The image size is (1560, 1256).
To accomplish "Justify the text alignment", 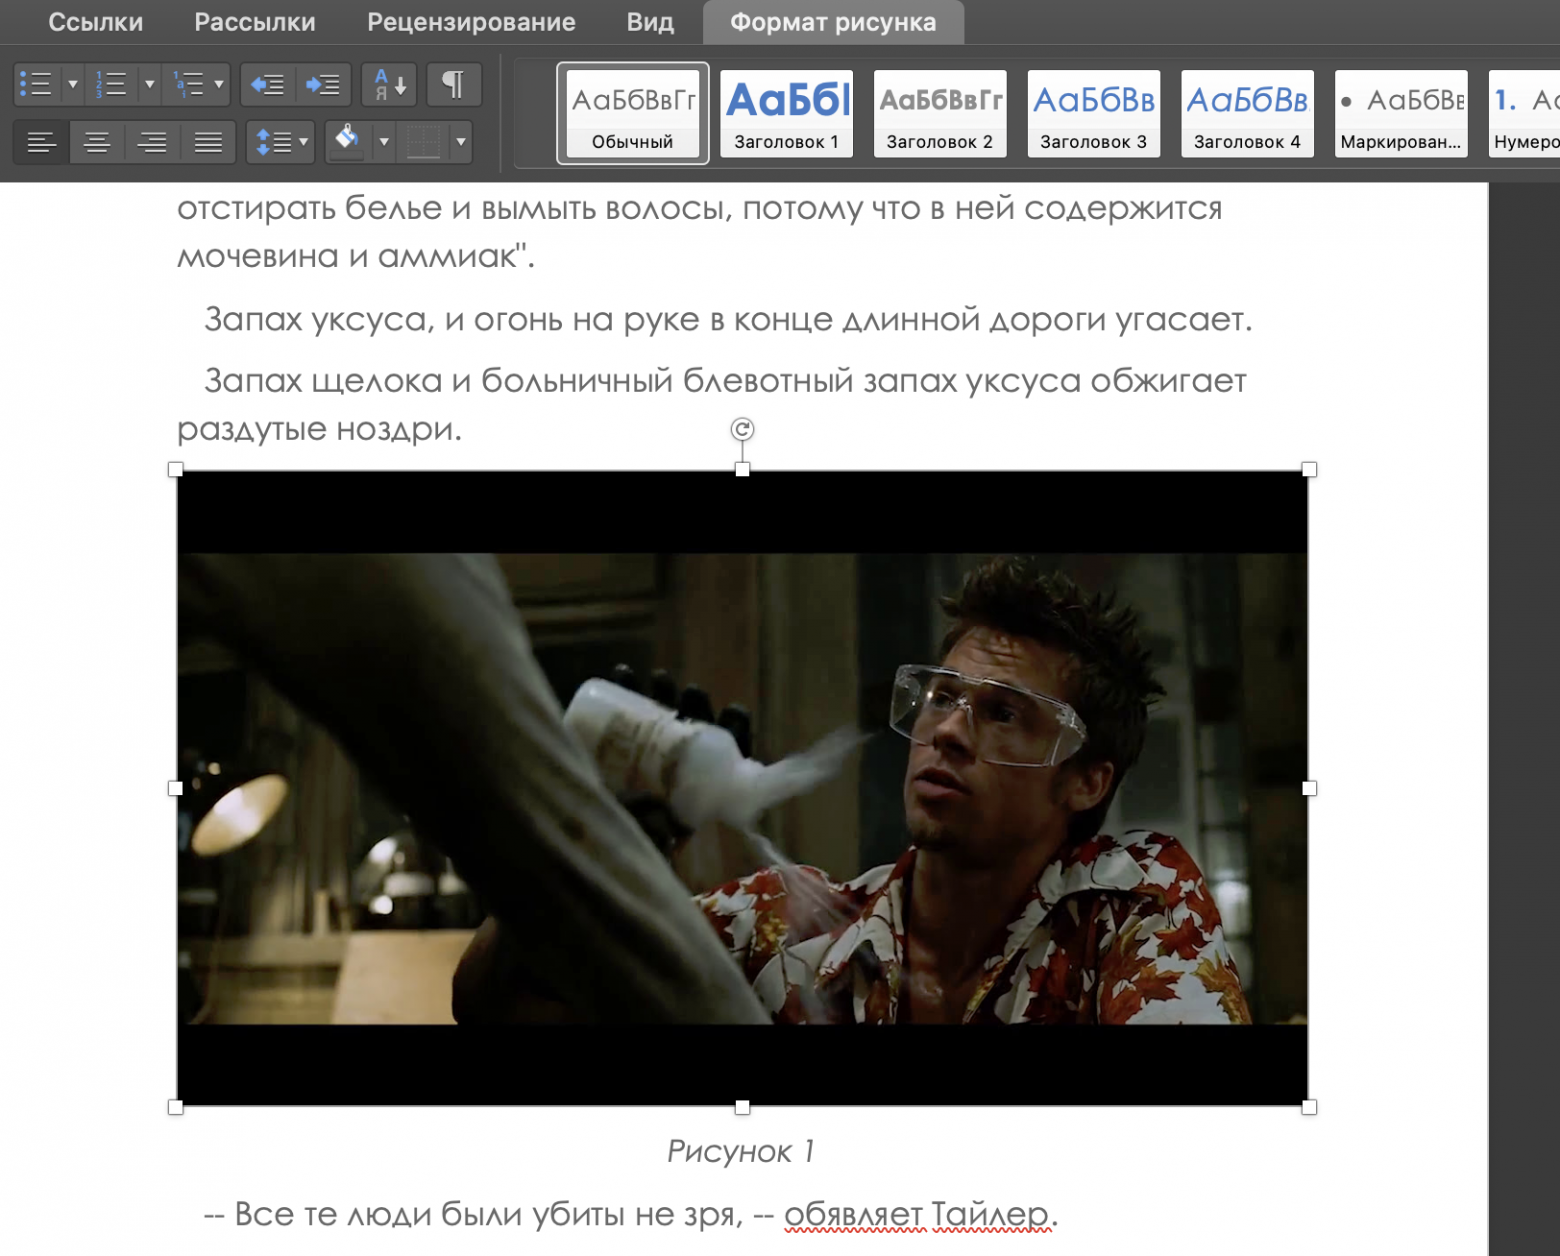I will [x=208, y=142].
